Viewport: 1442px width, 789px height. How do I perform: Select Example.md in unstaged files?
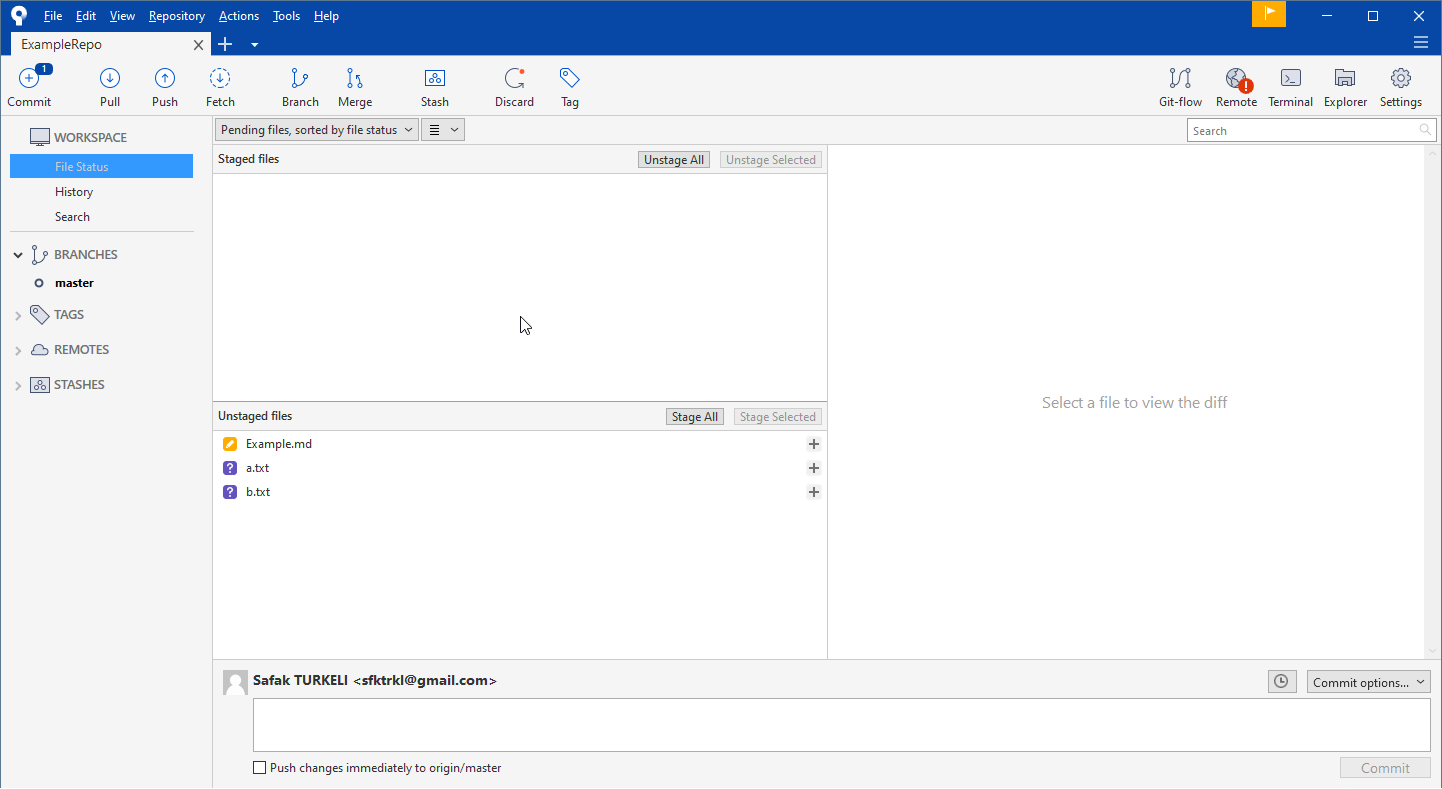point(520,444)
